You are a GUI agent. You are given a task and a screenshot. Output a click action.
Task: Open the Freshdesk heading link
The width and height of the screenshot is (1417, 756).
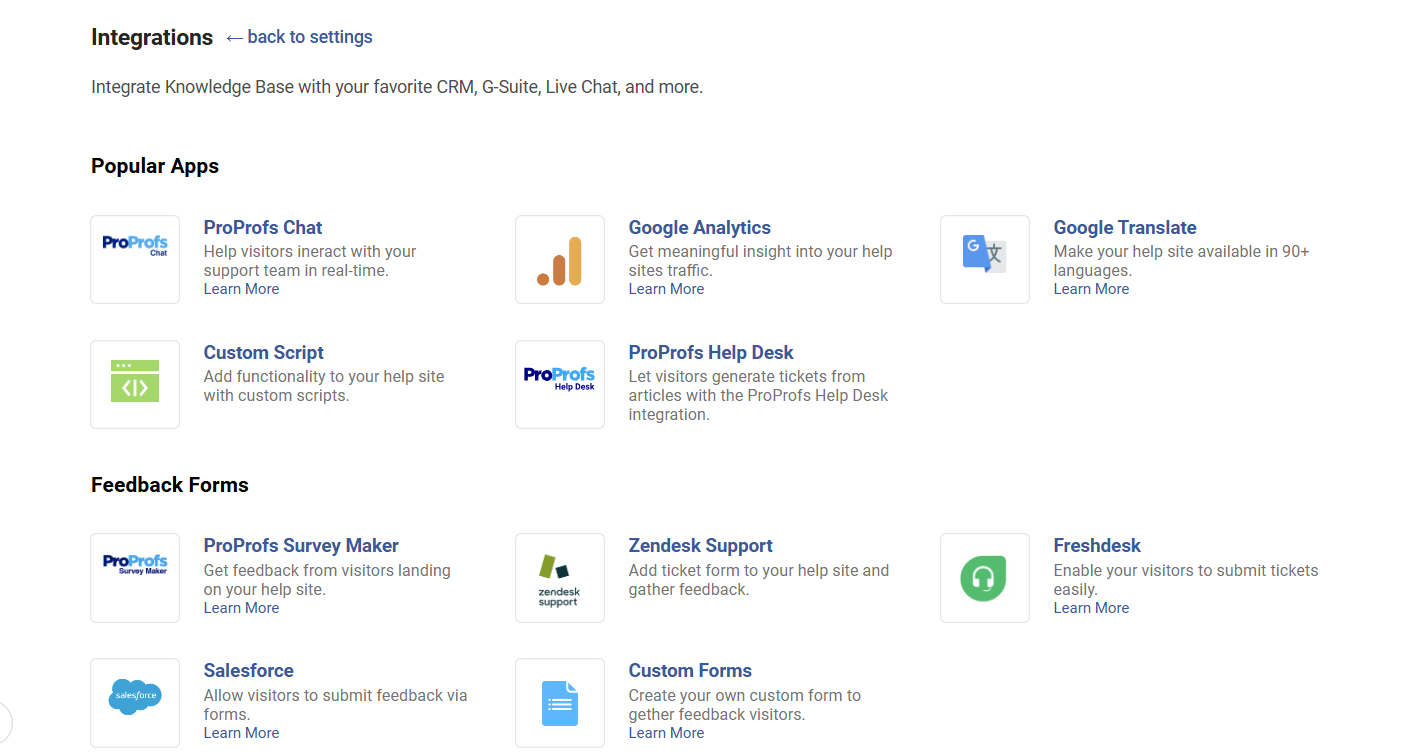(x=1097, y=545)
